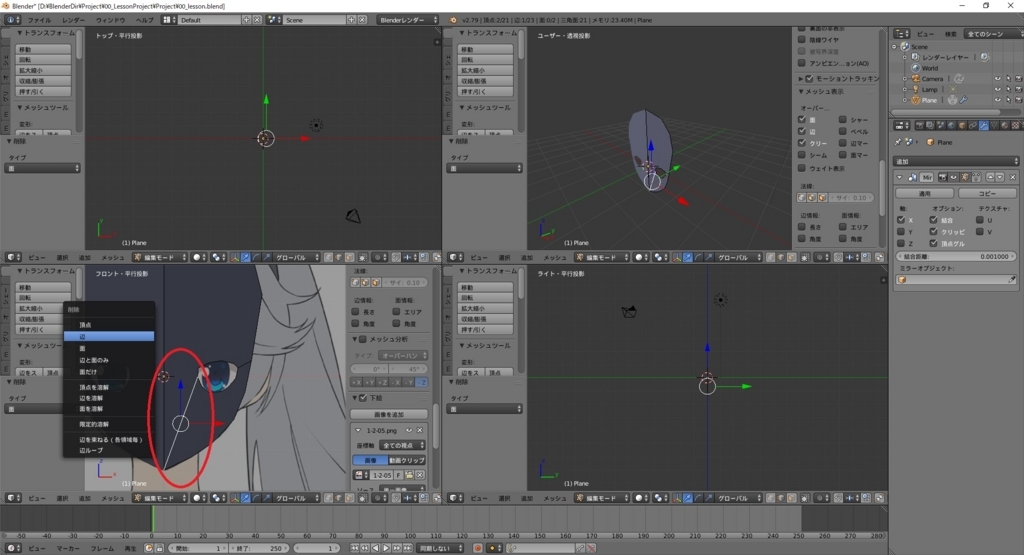Click the eyedropper for mirror object
This screenshot has width=1024, height=555.
click(1012, 280)
